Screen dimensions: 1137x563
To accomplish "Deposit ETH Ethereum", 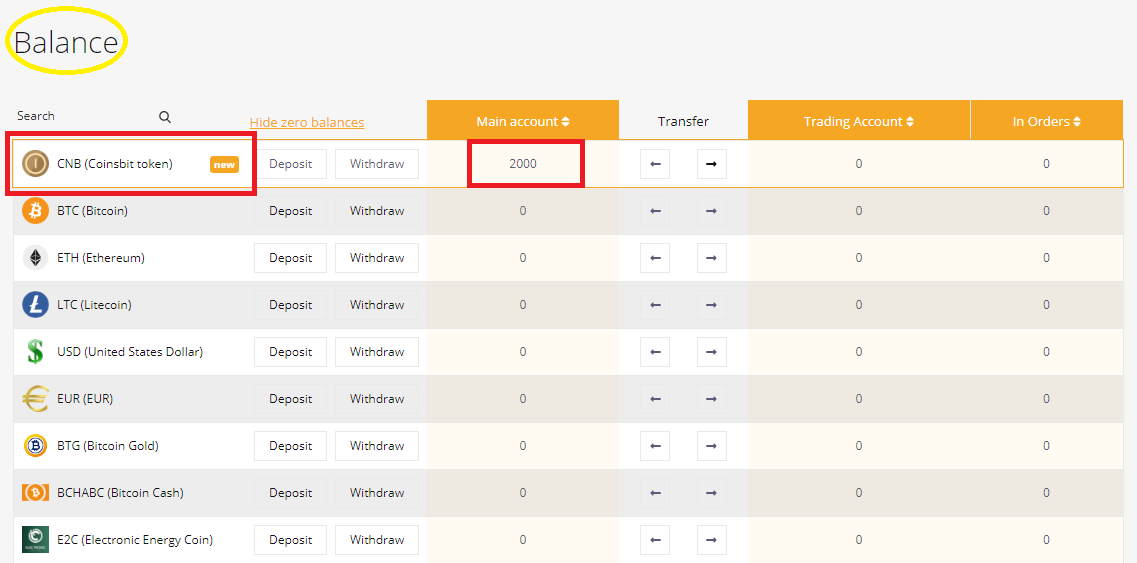I will pyautogui.click(x=290, y=258).
